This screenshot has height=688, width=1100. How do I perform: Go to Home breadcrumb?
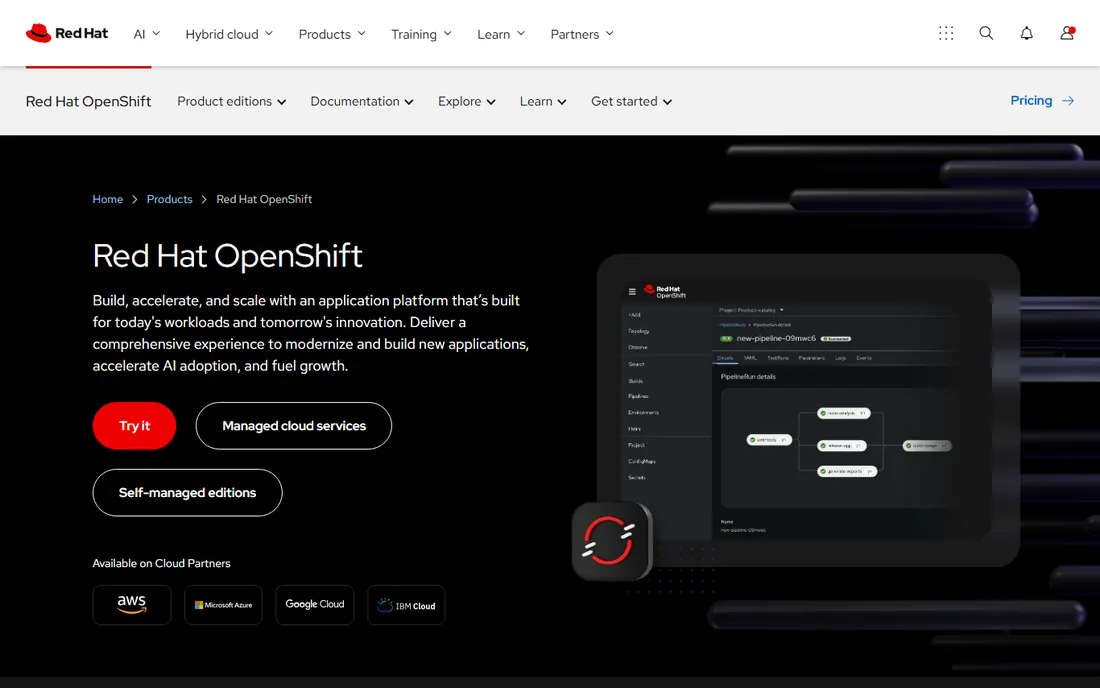coord(107,199)
